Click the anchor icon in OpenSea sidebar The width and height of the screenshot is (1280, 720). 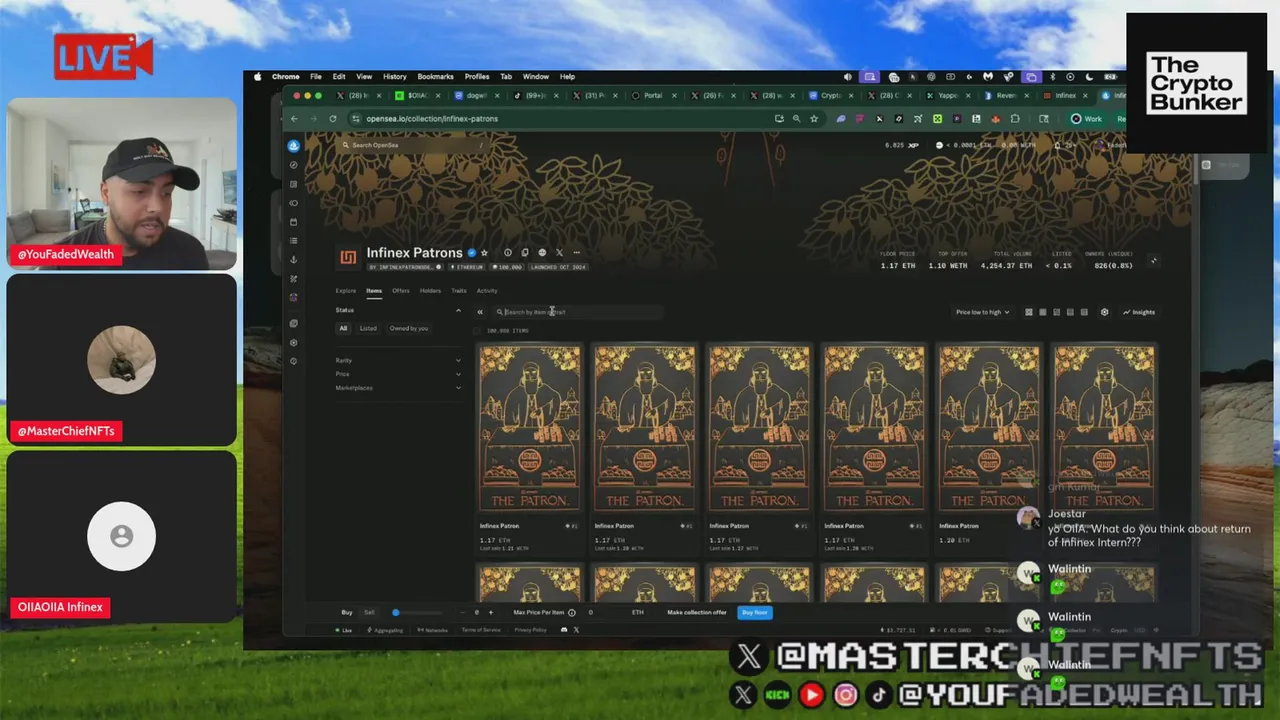click(293, 260)
